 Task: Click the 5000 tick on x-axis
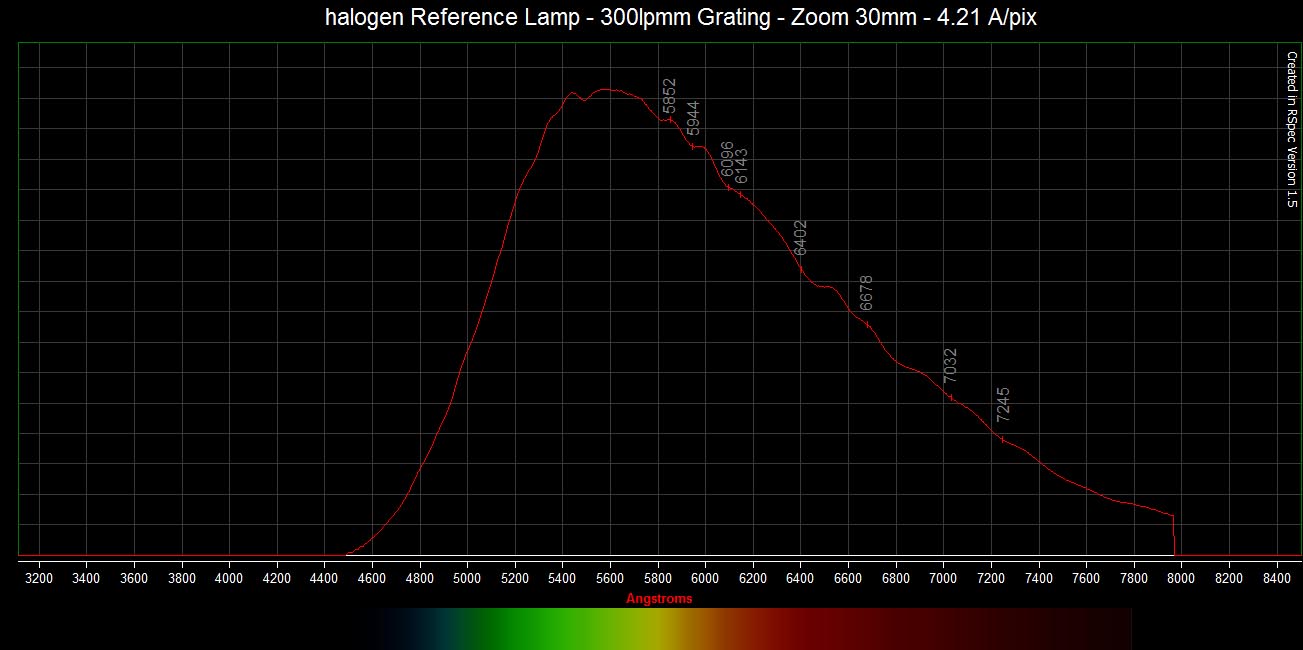coord(467,578)
